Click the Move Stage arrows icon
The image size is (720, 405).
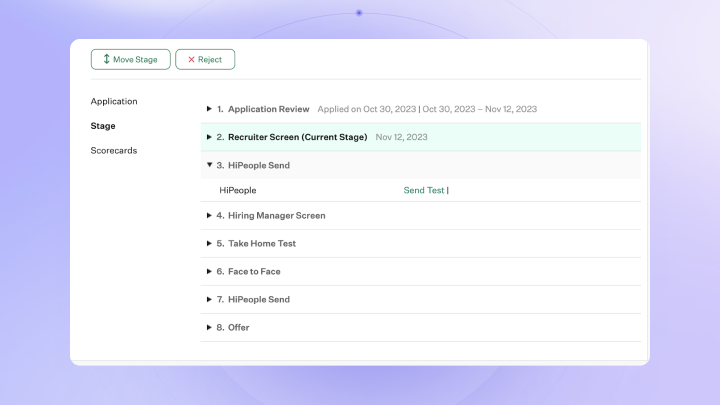[x=106, y=60]
